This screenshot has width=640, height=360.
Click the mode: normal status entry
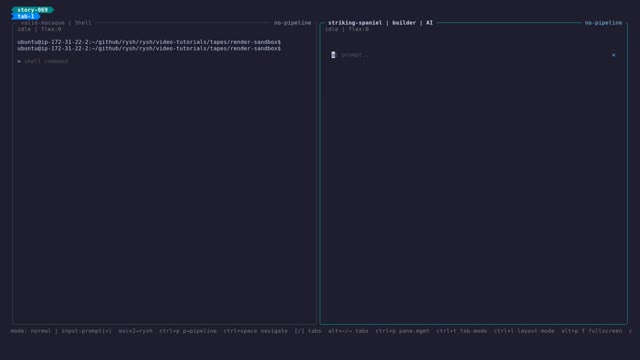(x=31, y=331)
